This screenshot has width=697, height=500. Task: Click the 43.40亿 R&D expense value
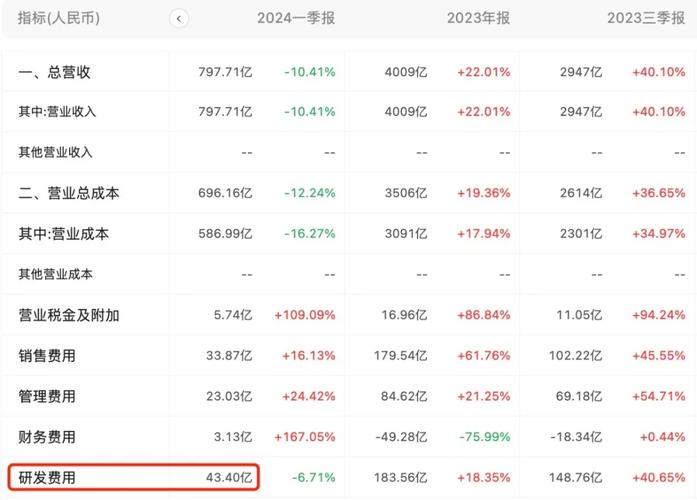point(229,477)
